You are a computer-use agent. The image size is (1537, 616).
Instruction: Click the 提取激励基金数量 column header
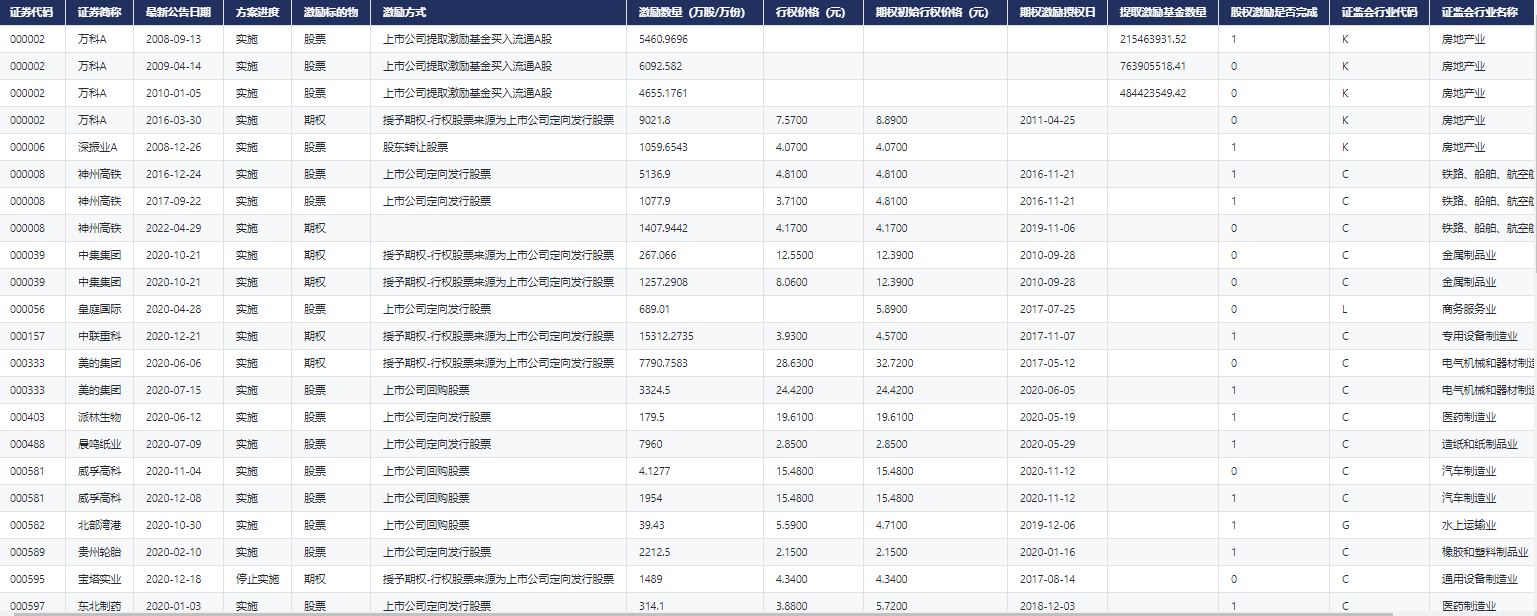point(1162,13)
